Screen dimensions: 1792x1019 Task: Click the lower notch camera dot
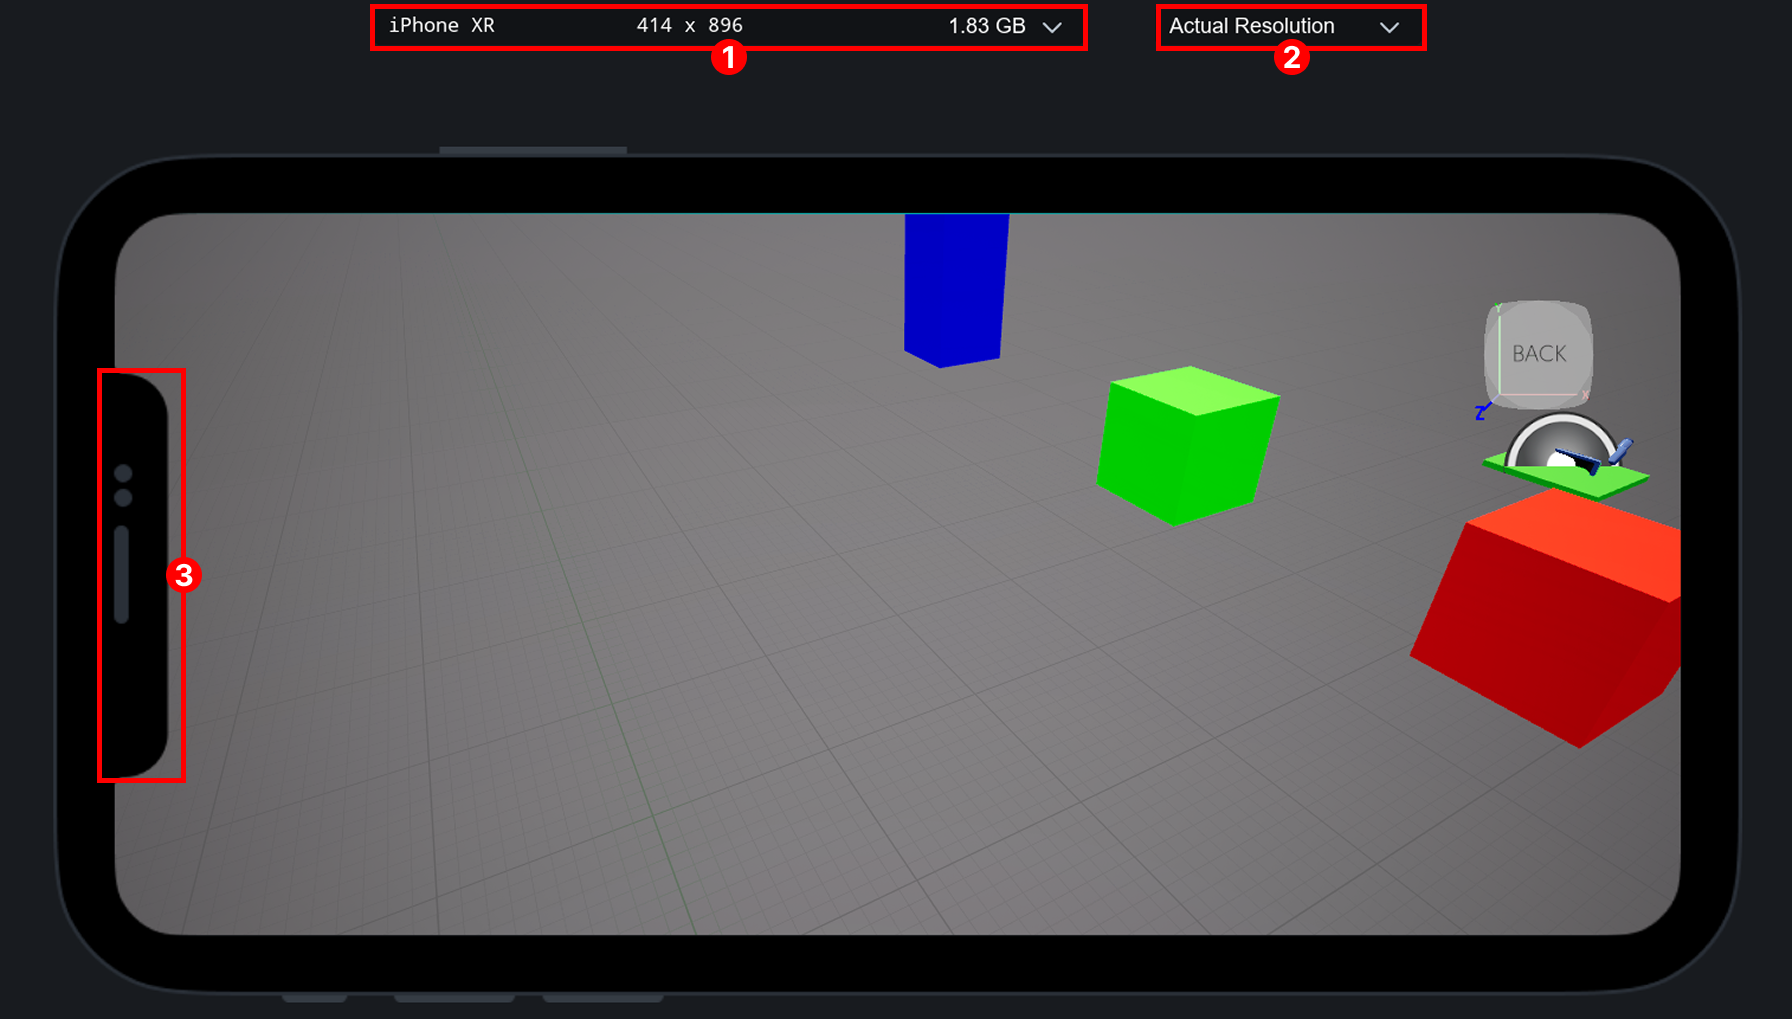(123, 498)
